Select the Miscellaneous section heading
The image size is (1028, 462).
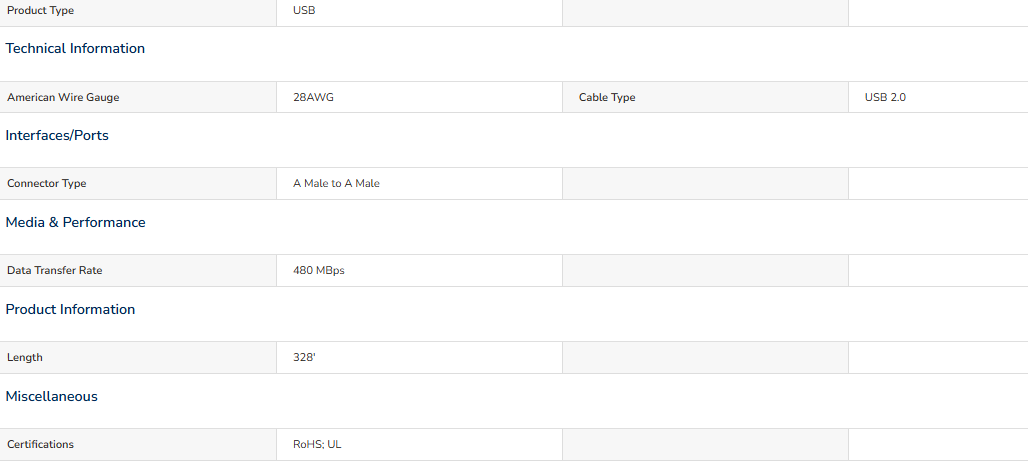[52, 396]
